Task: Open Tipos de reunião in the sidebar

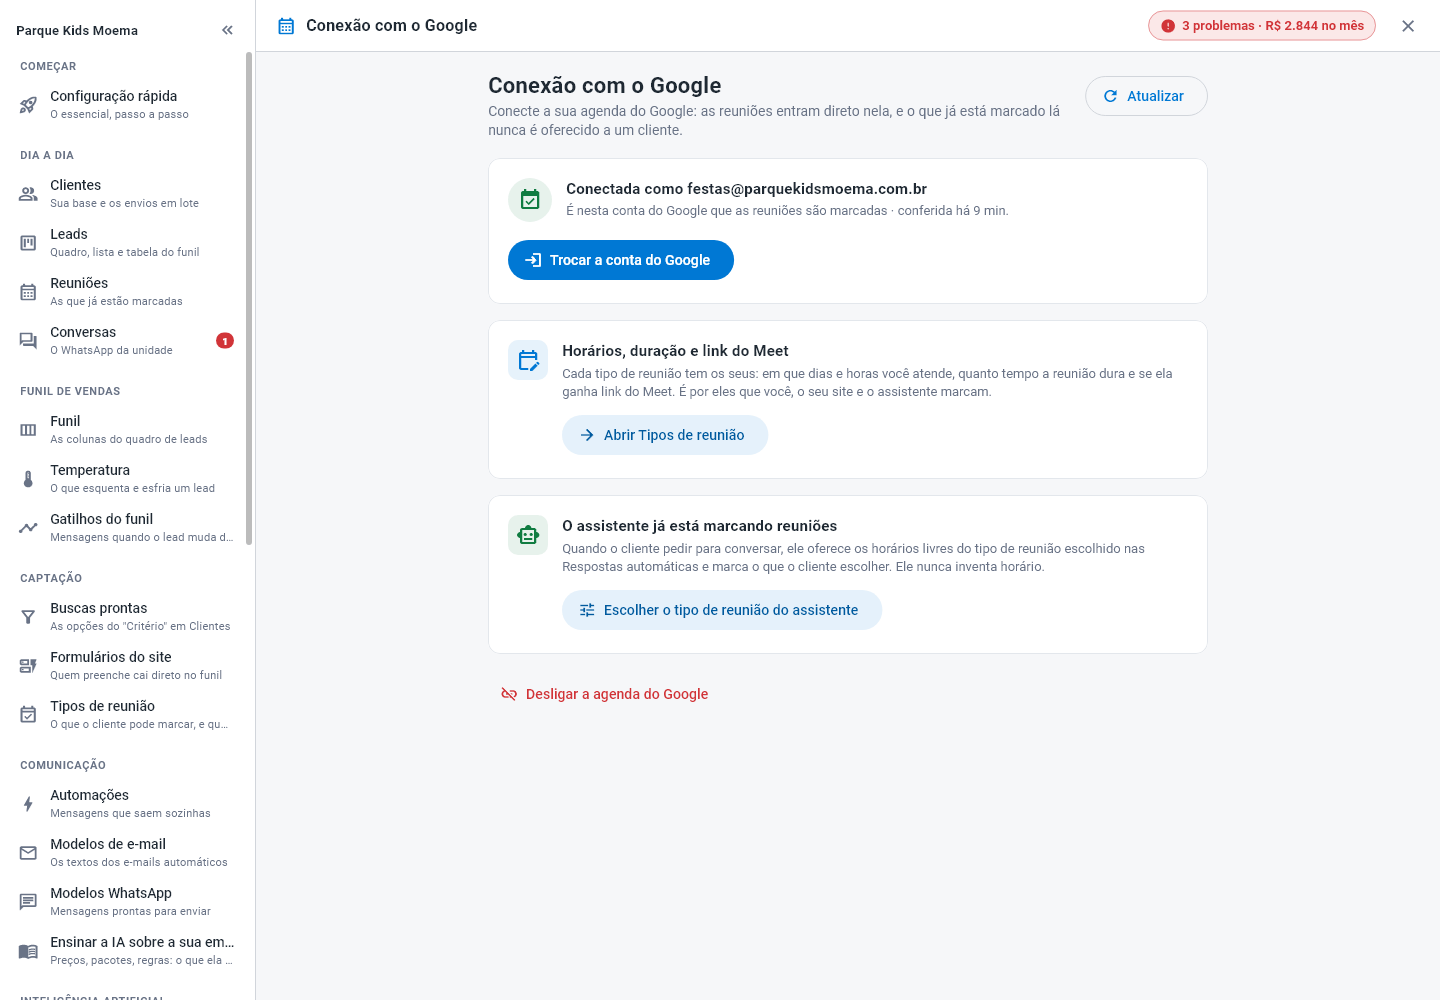Action: [126, 715]
